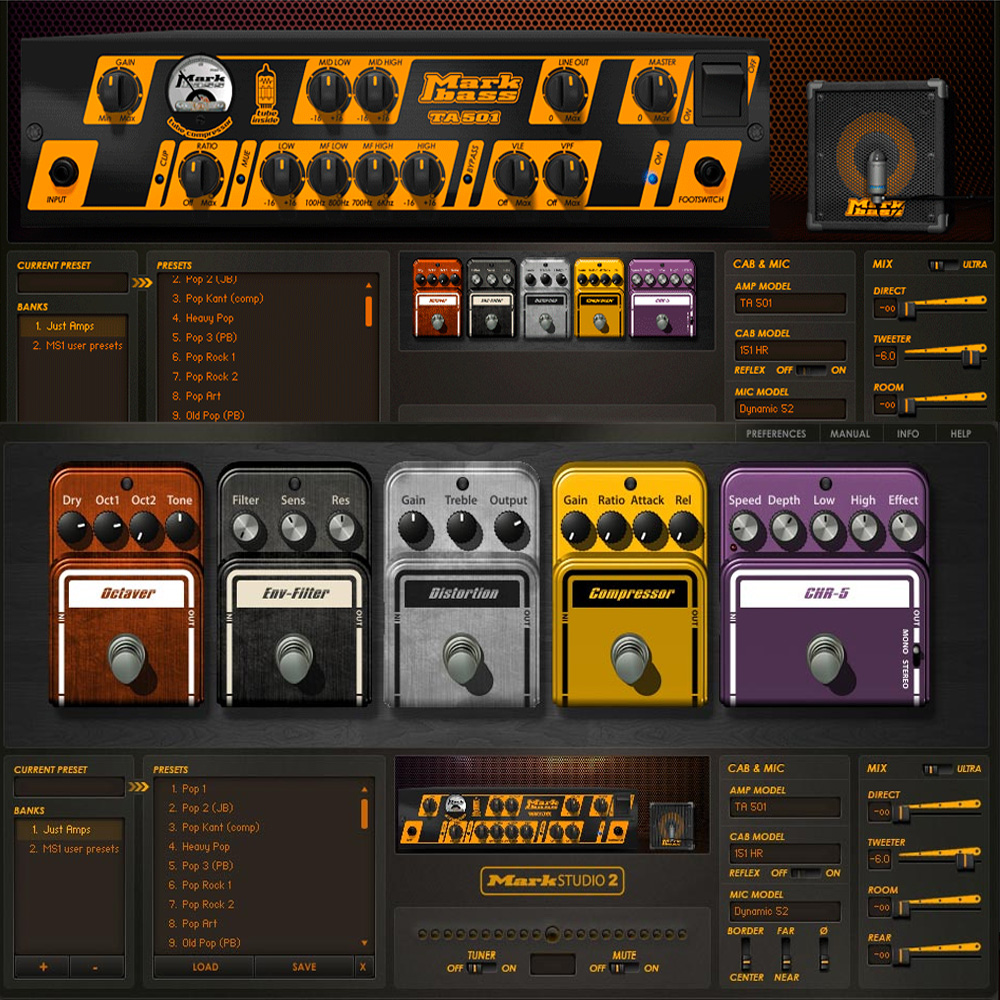Click the cabinet with microphone image
This screenshot has height=1000, width=1000.
(877, 156)
